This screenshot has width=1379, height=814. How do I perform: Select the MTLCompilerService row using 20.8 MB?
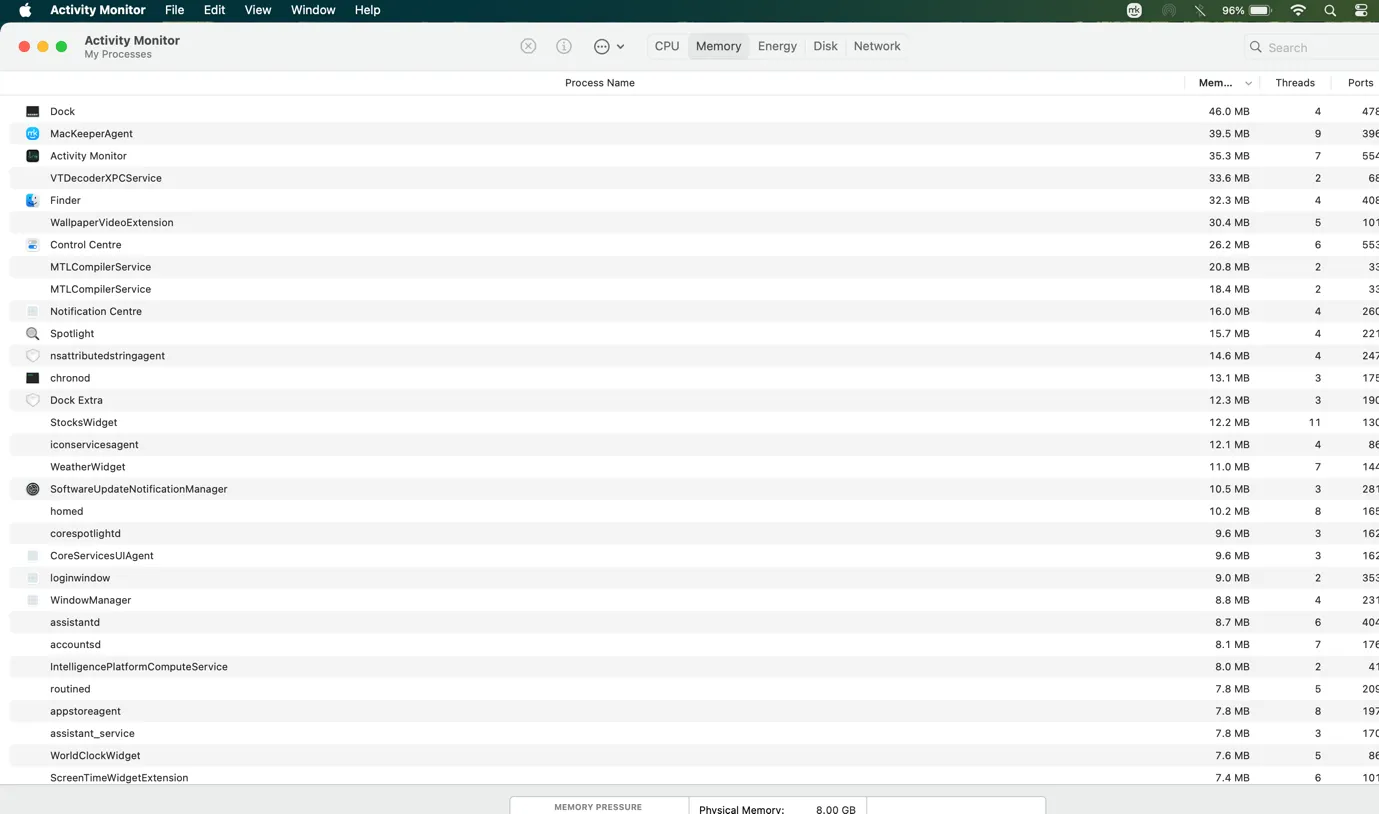click(694, 267)
